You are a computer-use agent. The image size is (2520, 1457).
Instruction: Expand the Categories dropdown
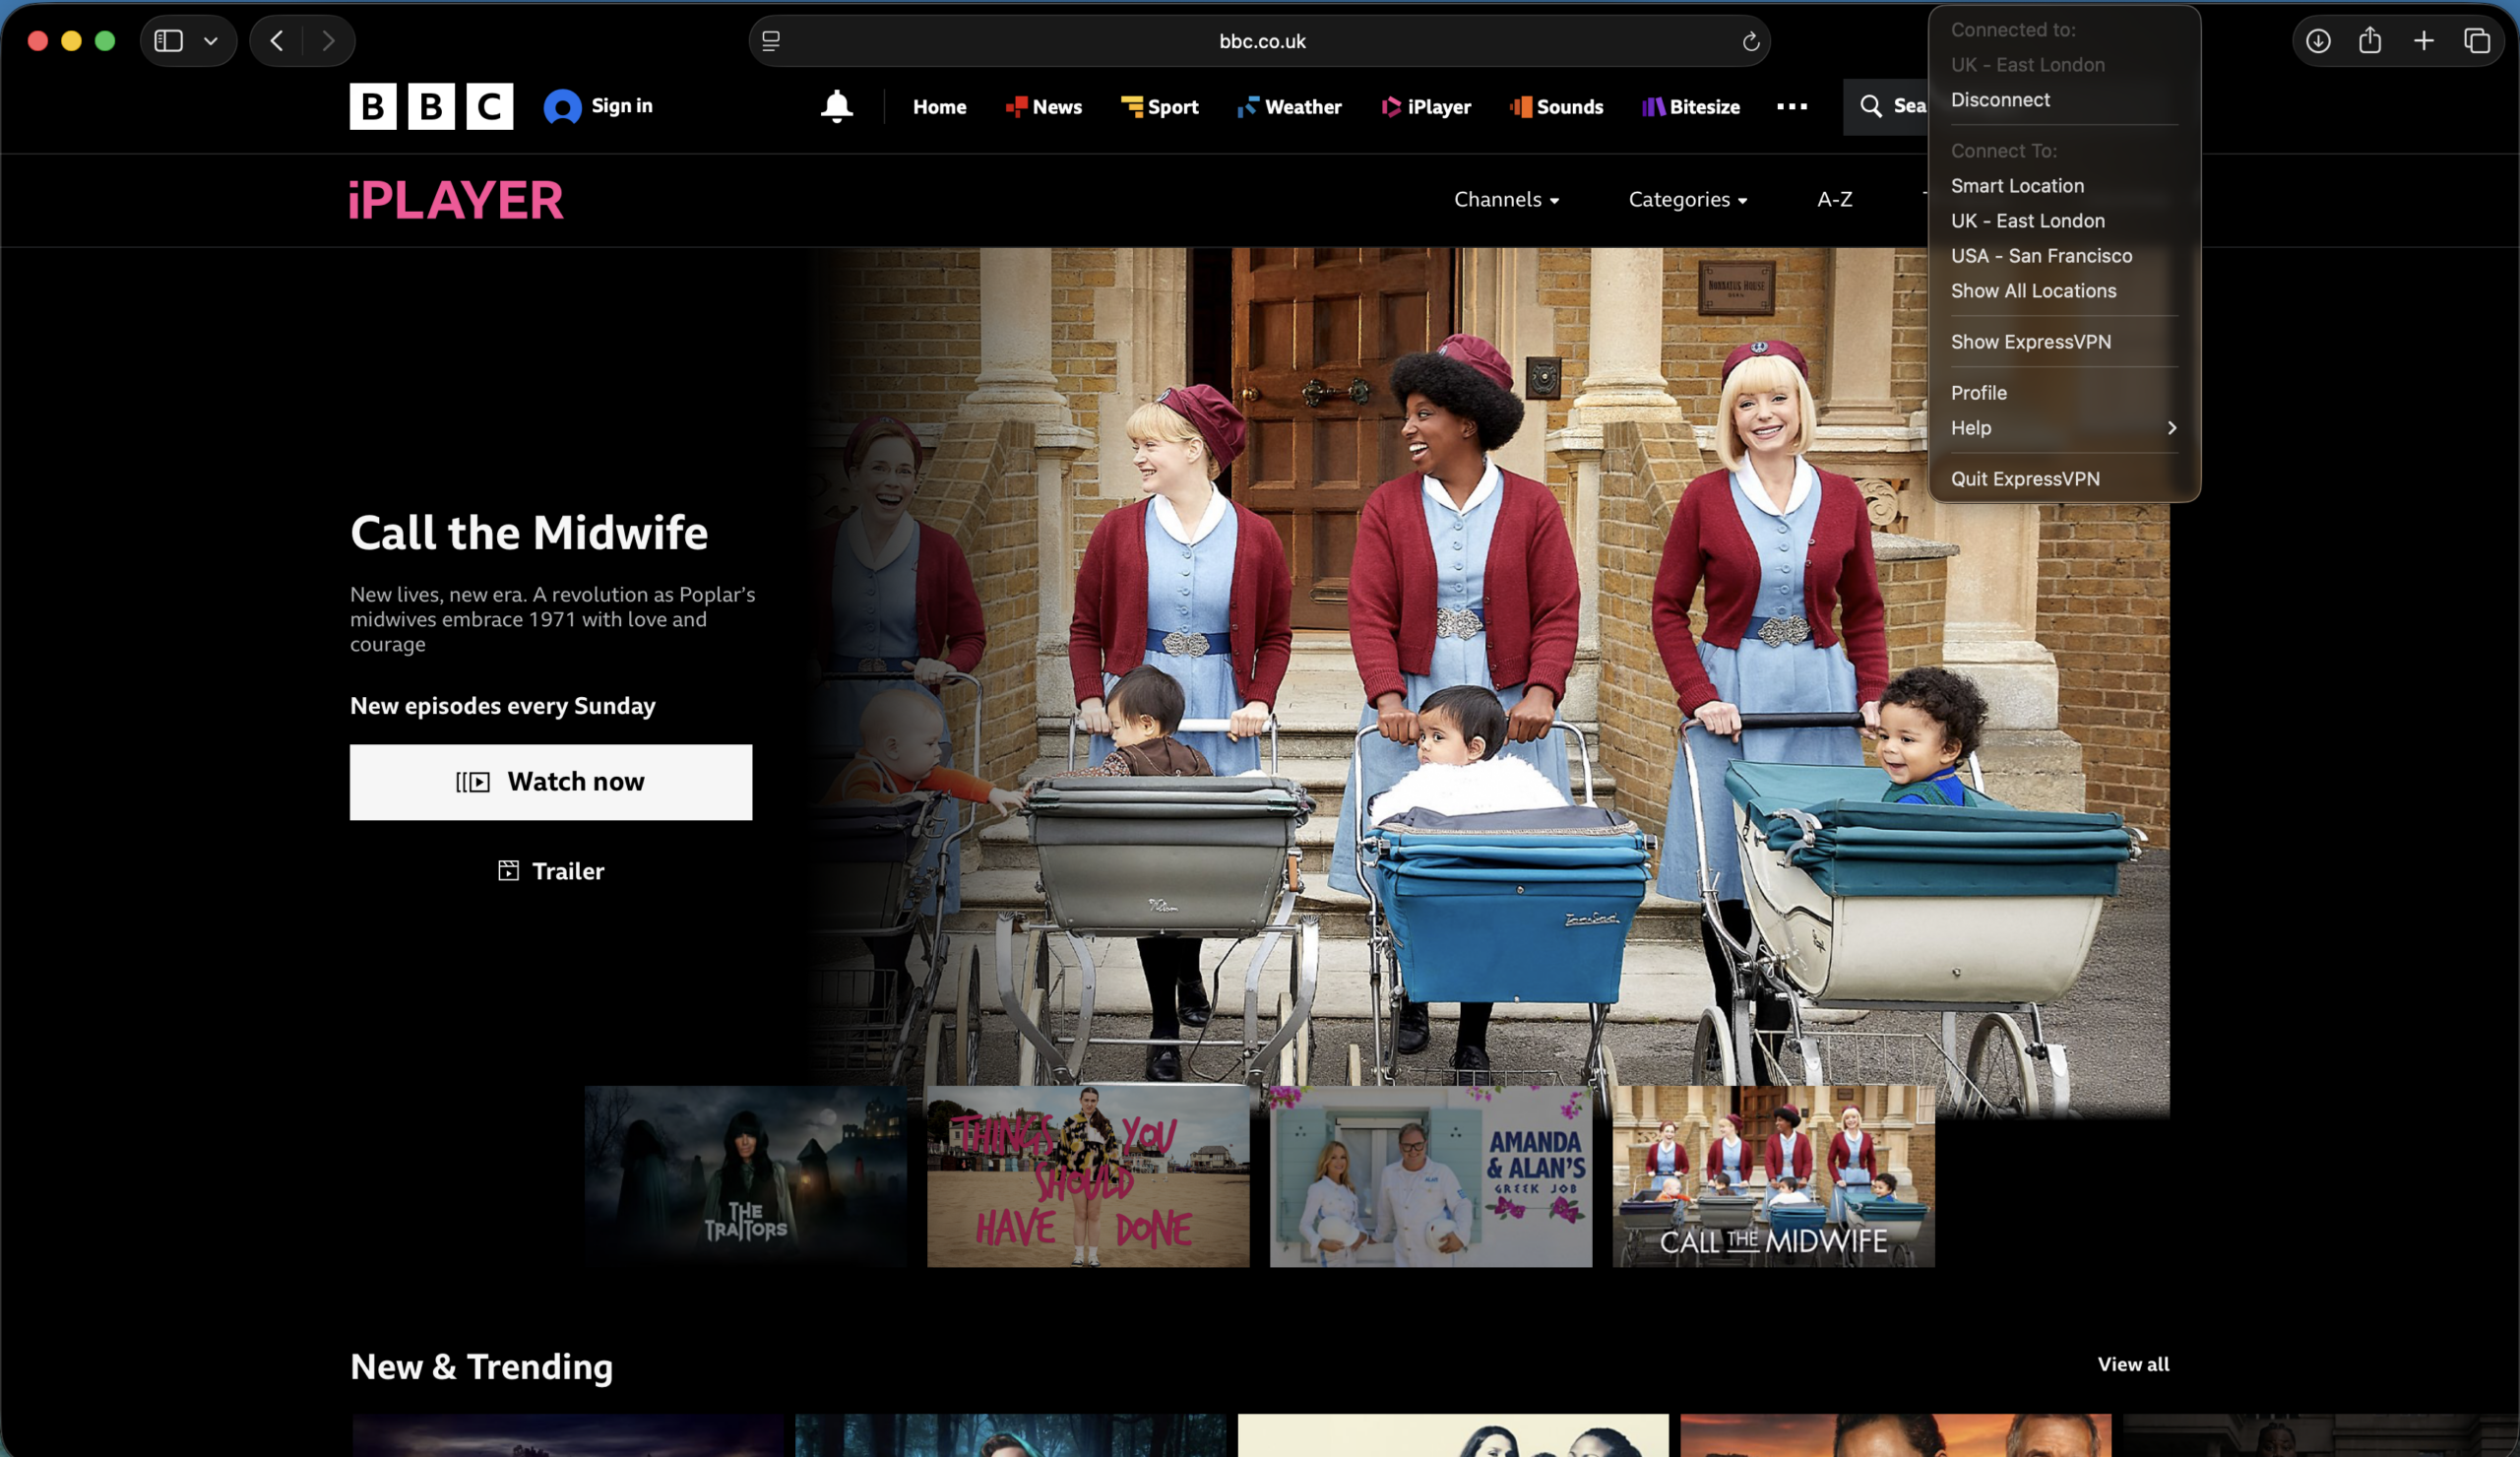(1688, 200)
